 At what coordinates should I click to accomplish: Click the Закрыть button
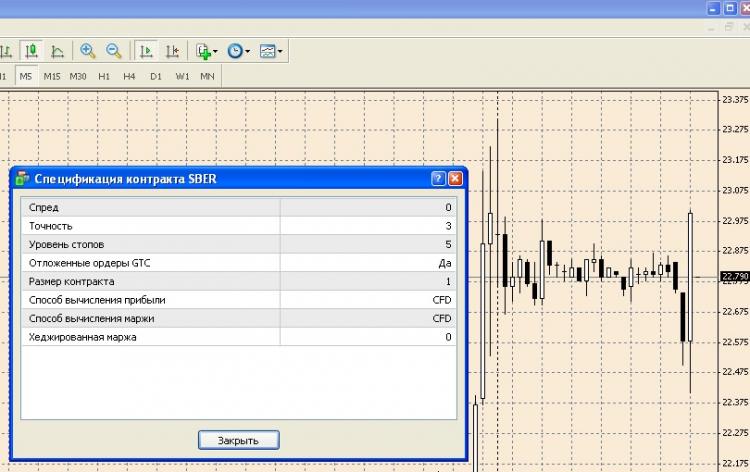click(239, 440)
